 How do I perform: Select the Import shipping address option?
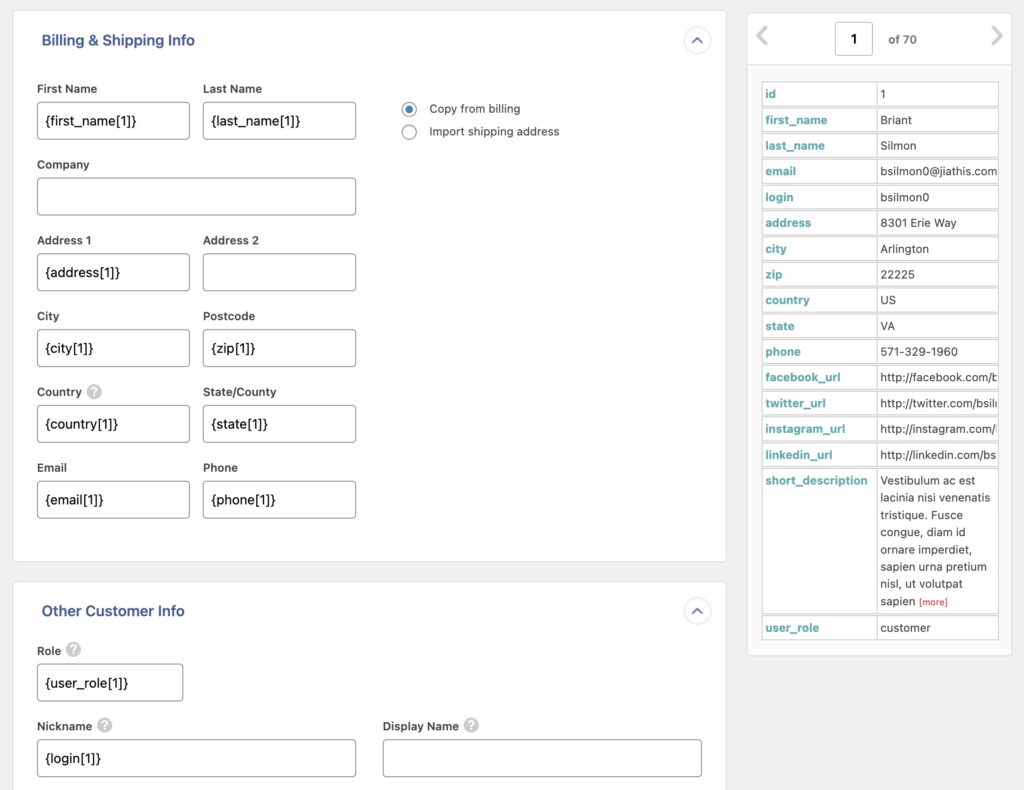409,131
